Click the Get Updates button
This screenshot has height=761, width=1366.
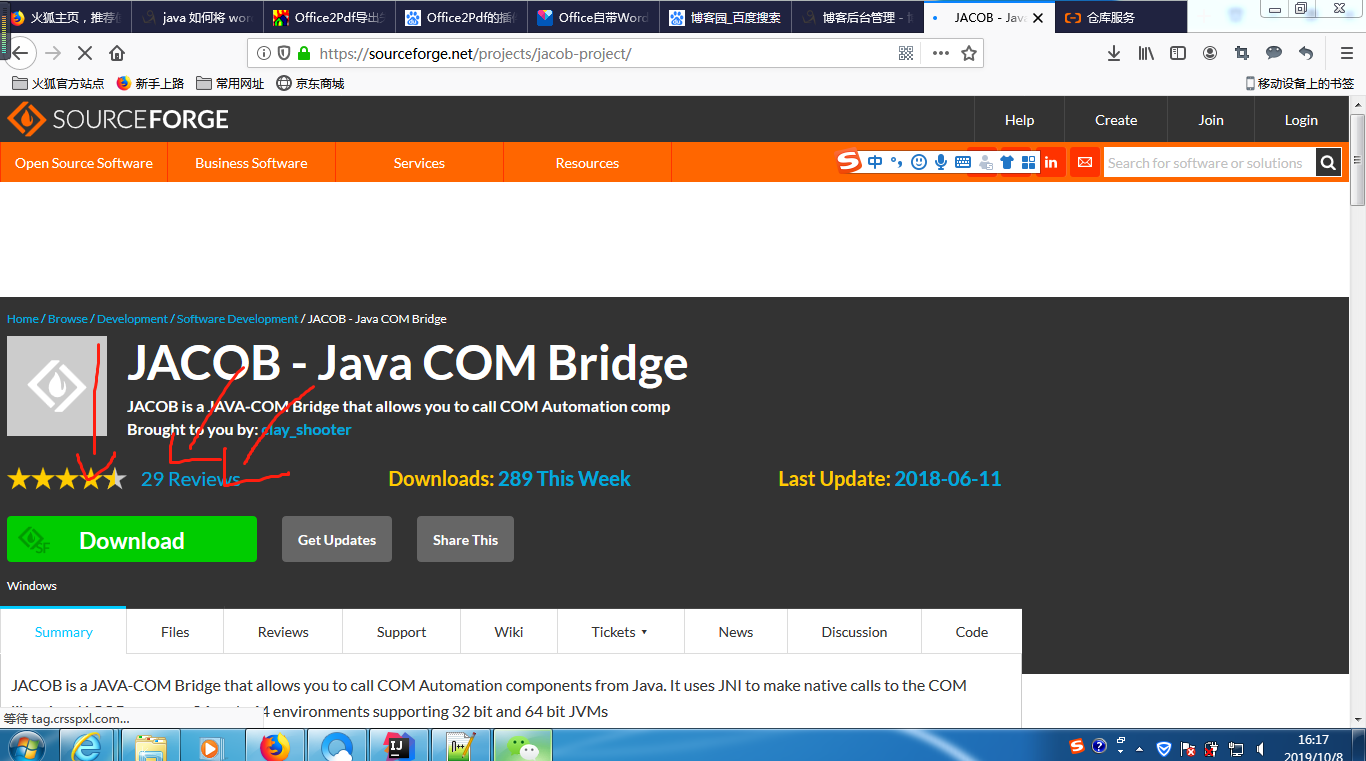coord(337,540)
